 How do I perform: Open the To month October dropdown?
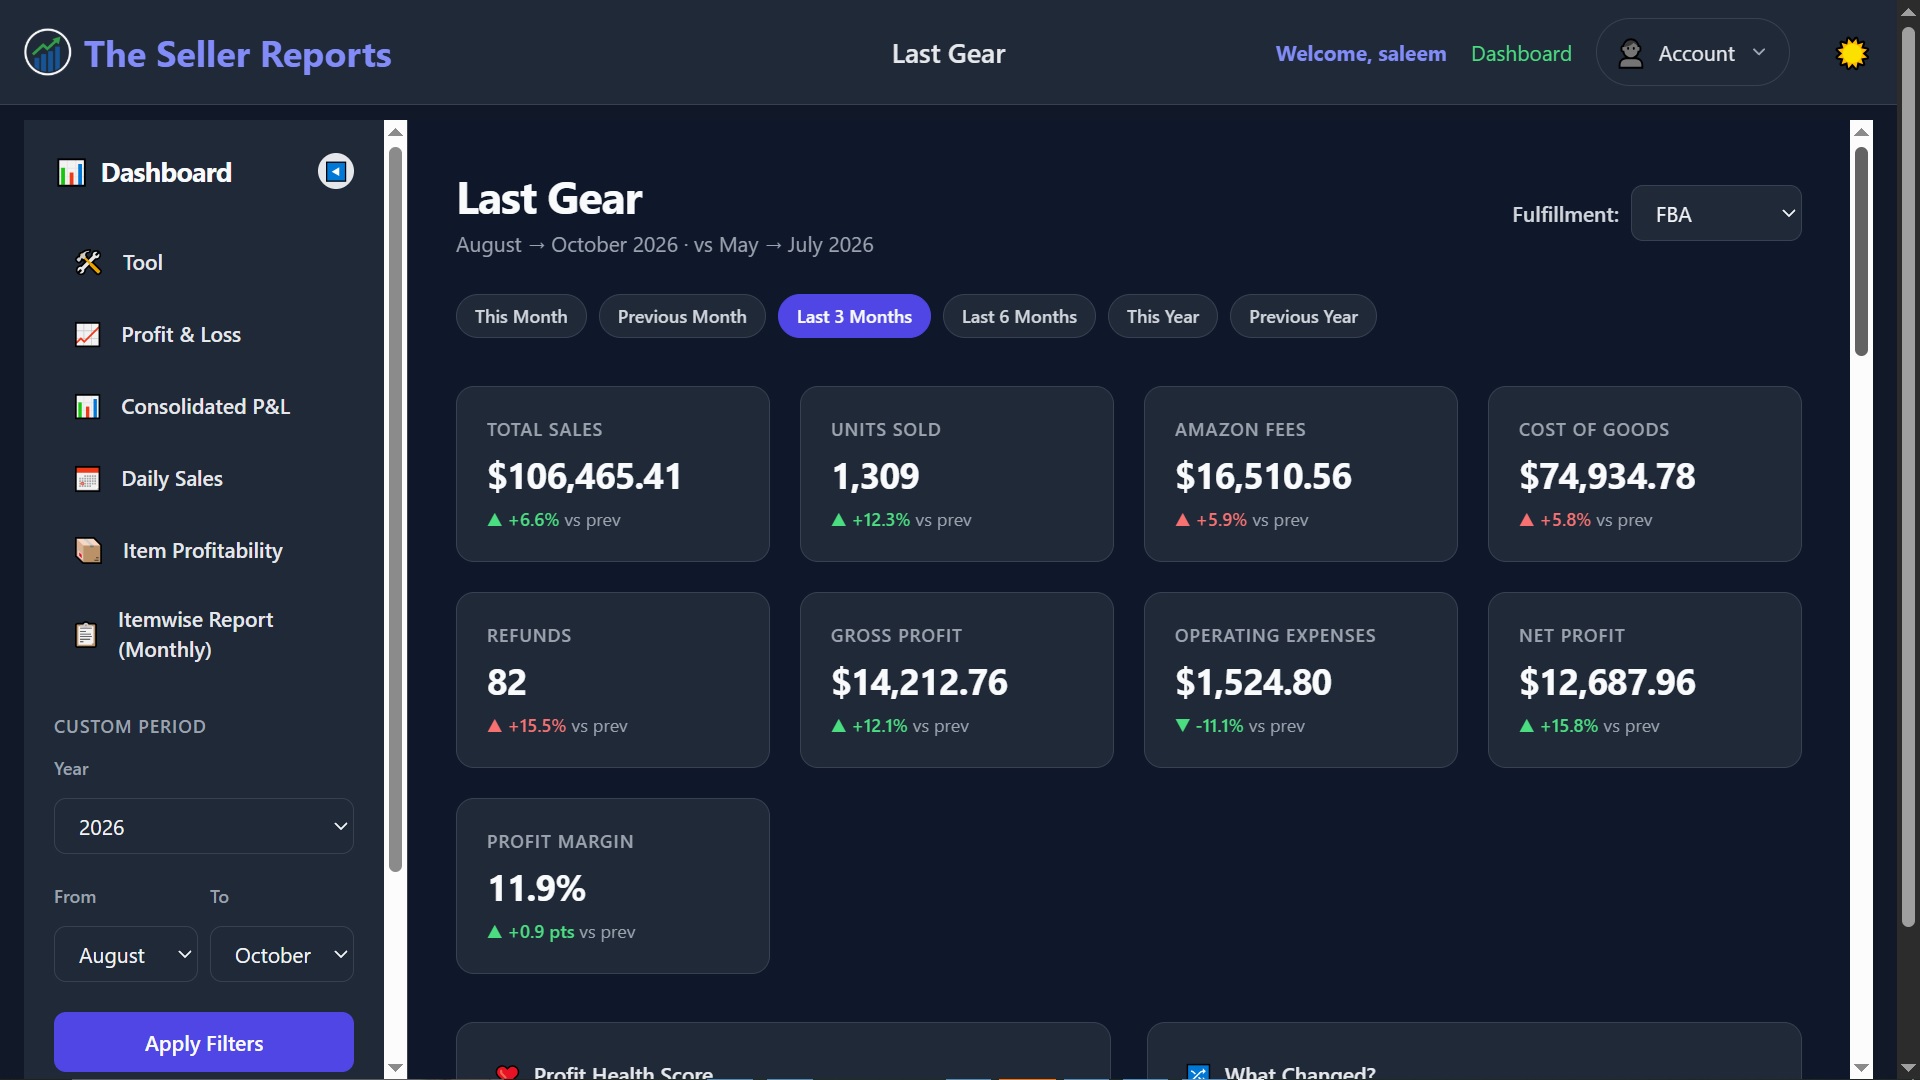(282, 955)
